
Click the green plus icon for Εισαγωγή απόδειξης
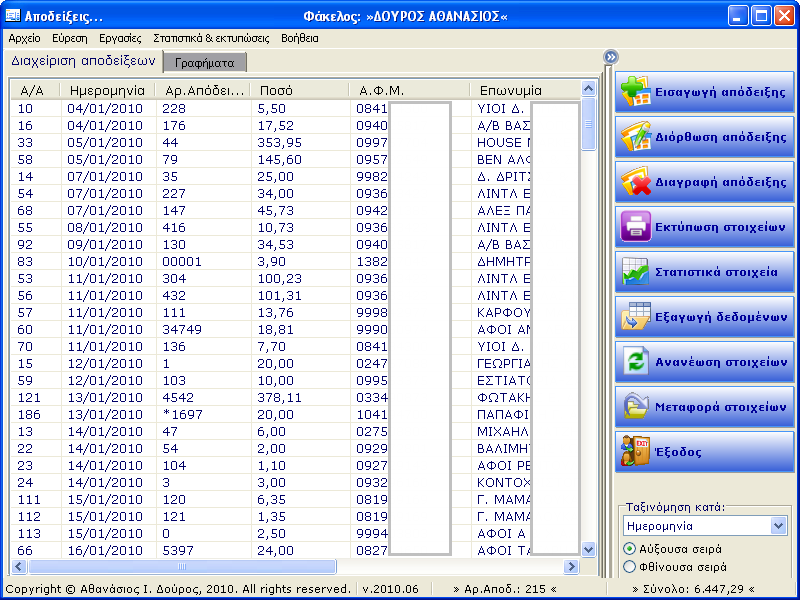[635, 92]
